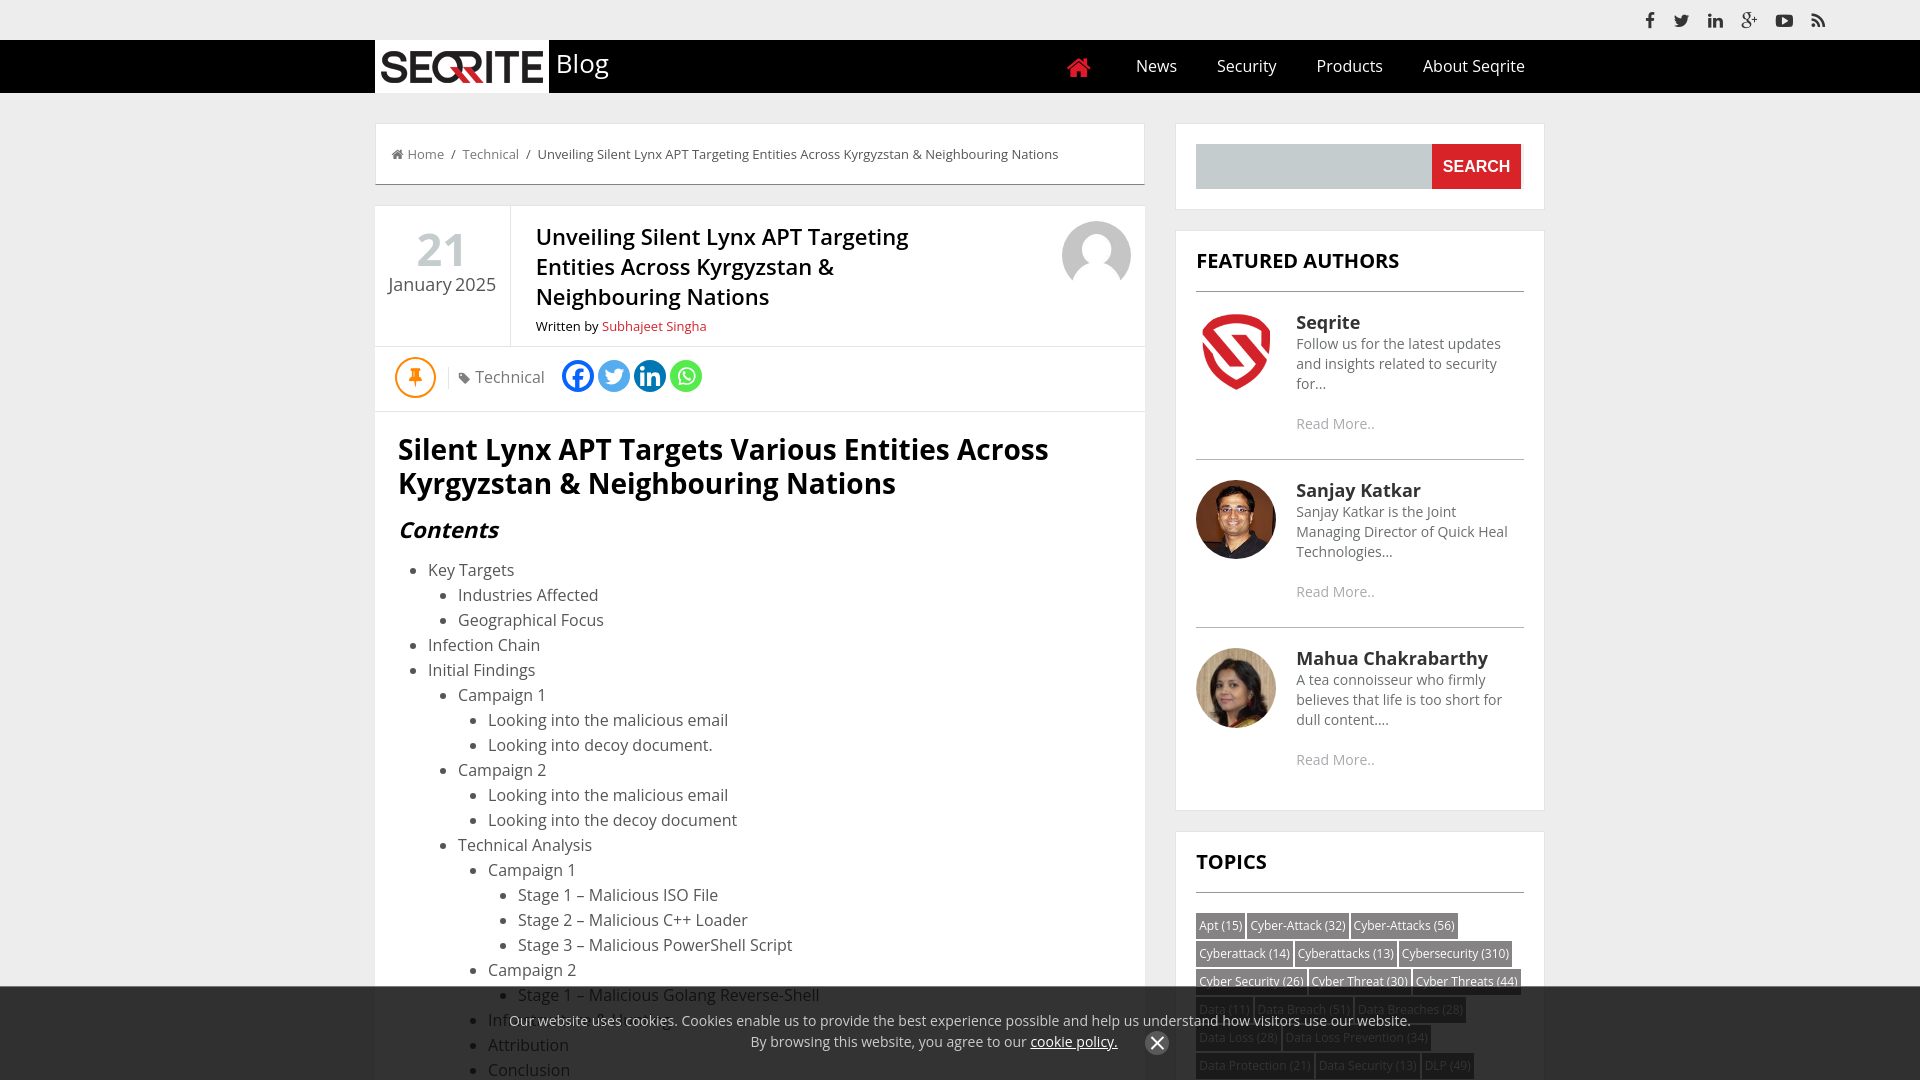Open the Security navigation menu item

tap(1246, 66)
